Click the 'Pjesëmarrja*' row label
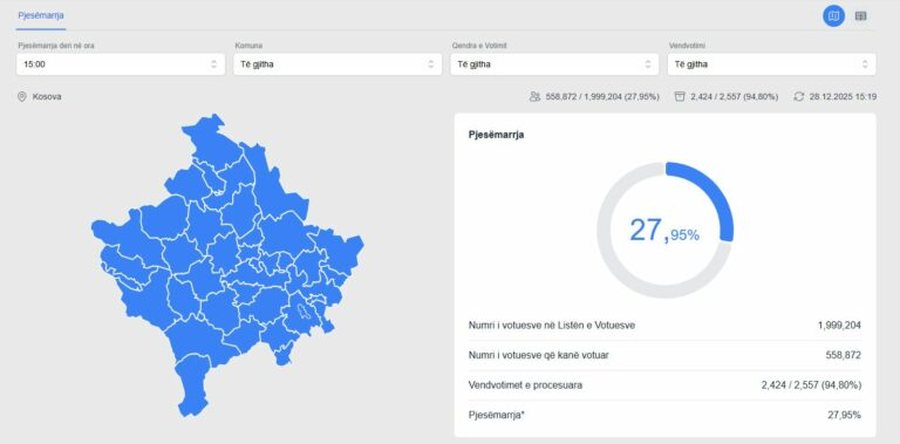This screenshot has width=900, height=444. tap(496, 415)
